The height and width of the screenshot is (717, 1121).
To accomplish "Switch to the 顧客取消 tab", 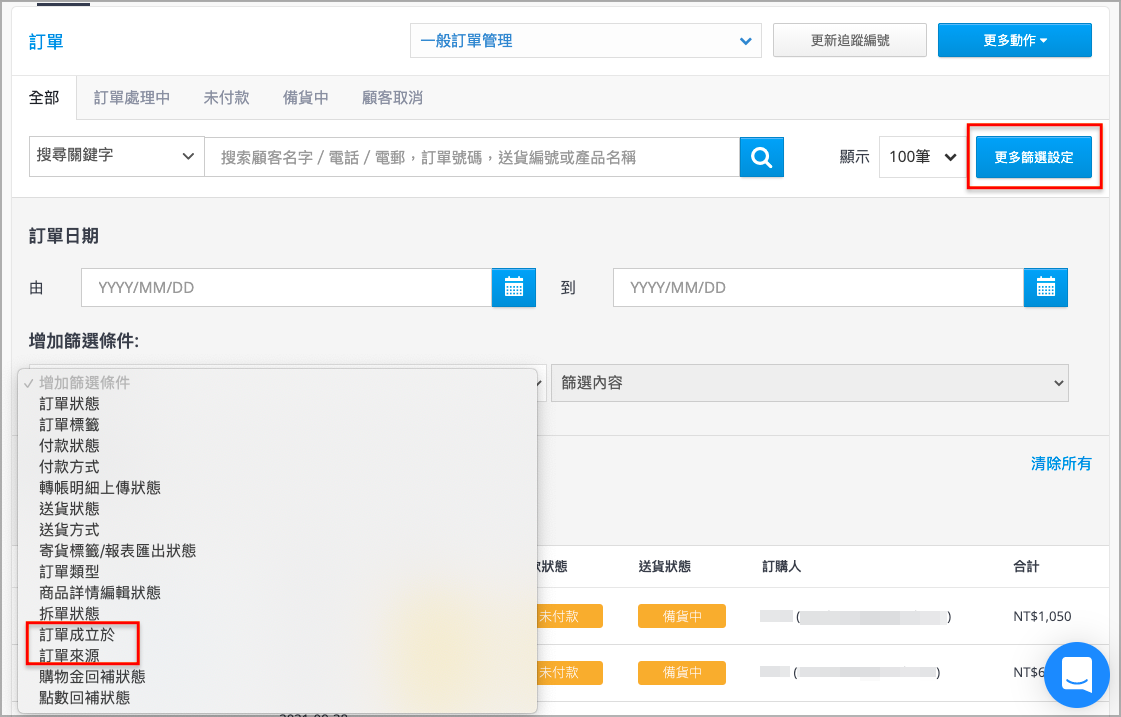I will pos(392,98).
